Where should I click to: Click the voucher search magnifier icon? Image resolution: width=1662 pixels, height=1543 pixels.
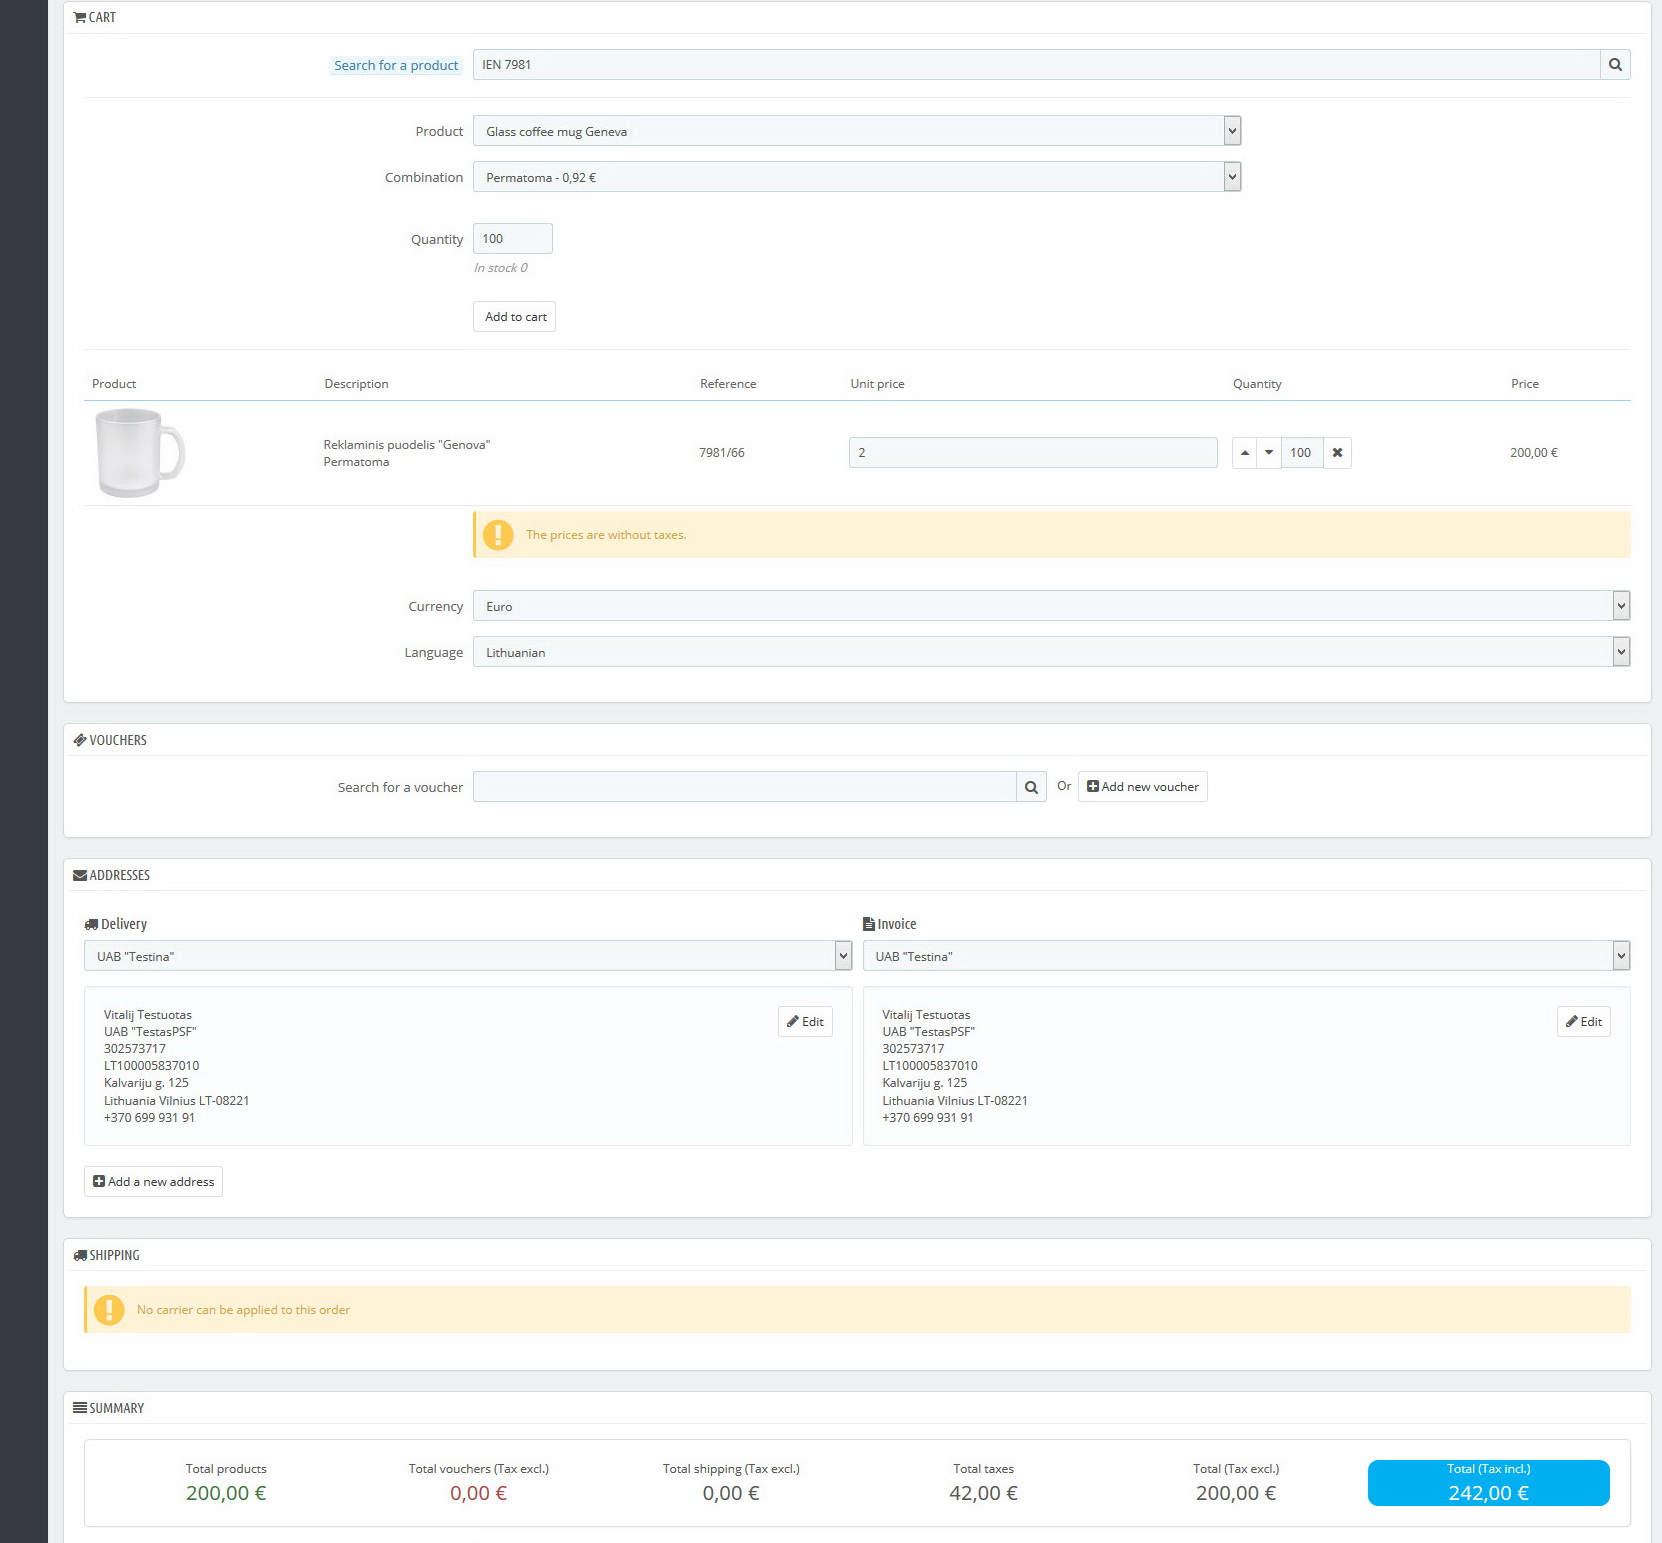[x=1031, y=787]
